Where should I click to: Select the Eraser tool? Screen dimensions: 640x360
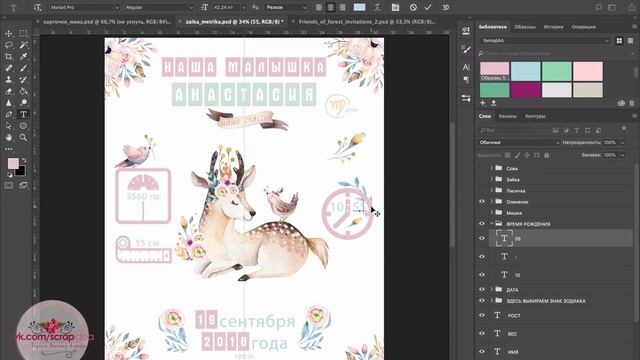point(9,91)
